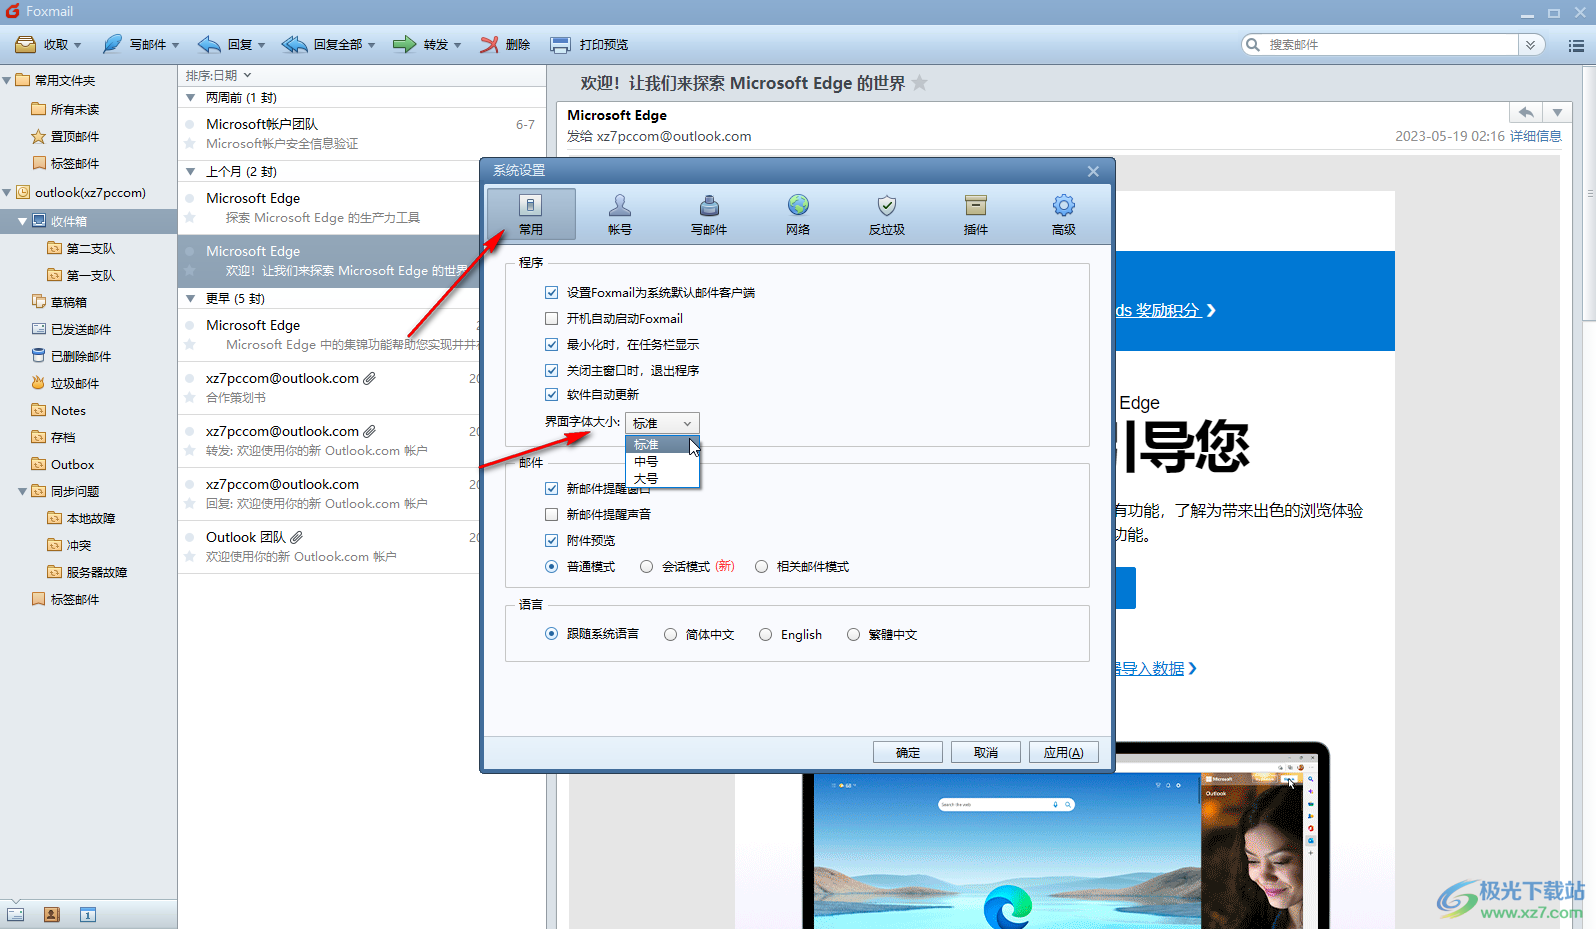Star the Microsoft Edge welcome email title
This screenshot has width=1596, height=929.
click(x=920, y=83)
